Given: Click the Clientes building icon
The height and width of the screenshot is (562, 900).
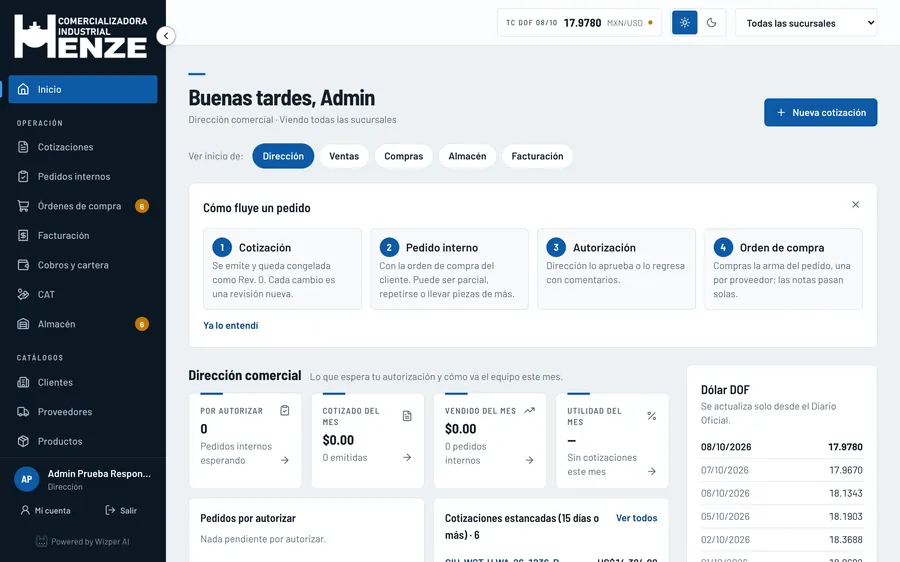Looking at the screenshot, I should click(x=23, y=382).
